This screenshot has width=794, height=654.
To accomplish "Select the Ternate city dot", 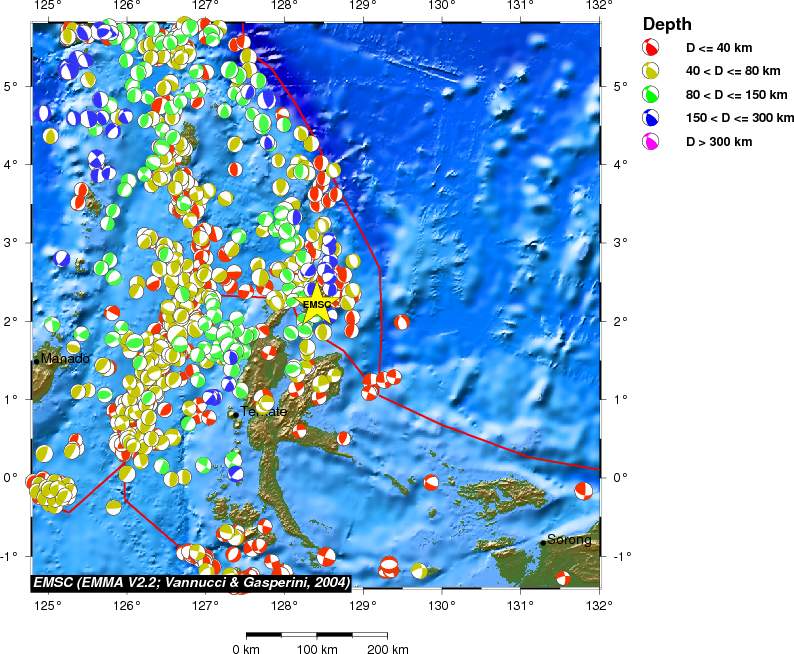I will click(x=235, y=415).
